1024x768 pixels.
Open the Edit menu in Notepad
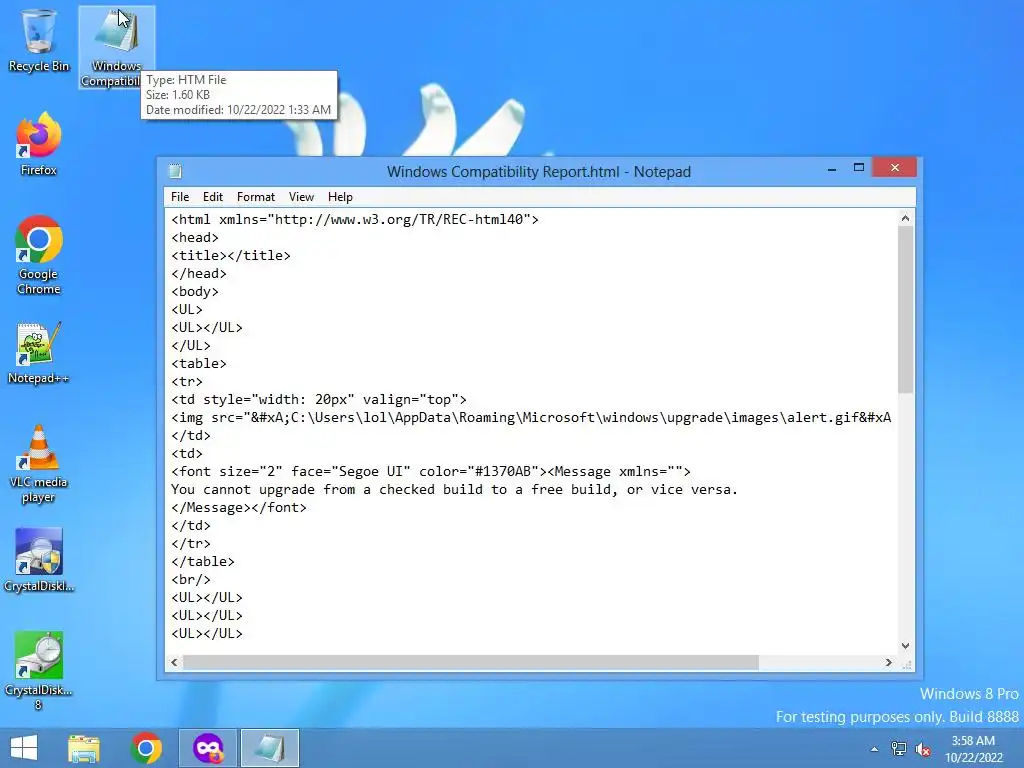click(x=213, y=197)
